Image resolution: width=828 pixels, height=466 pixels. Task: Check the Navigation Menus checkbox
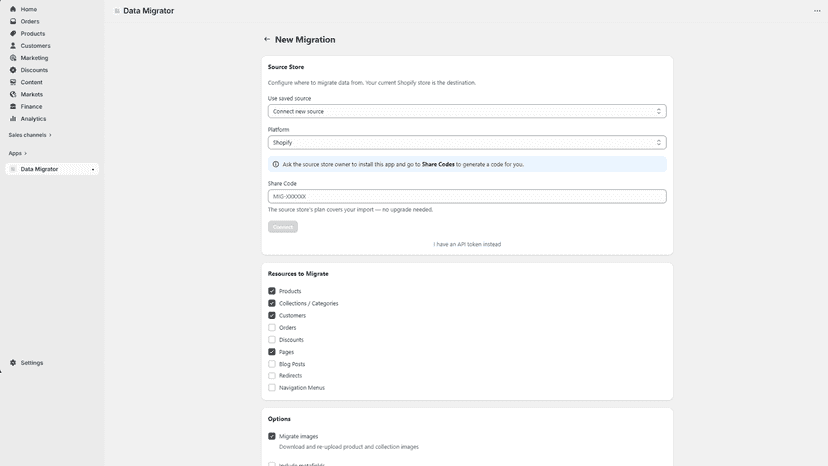[272, 388]
